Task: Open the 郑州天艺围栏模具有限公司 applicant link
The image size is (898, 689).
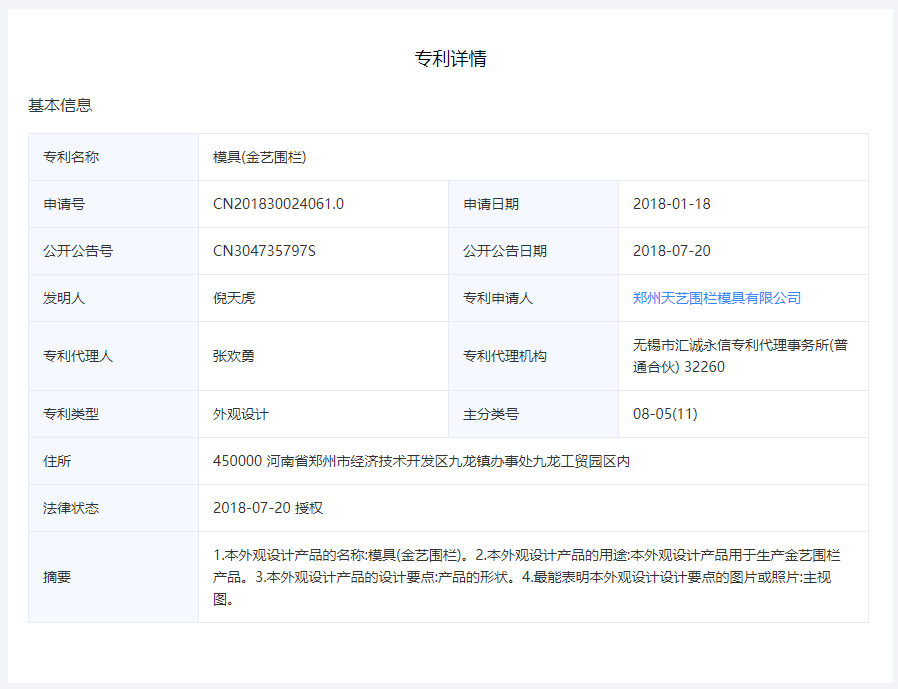Action: point(716,298)
